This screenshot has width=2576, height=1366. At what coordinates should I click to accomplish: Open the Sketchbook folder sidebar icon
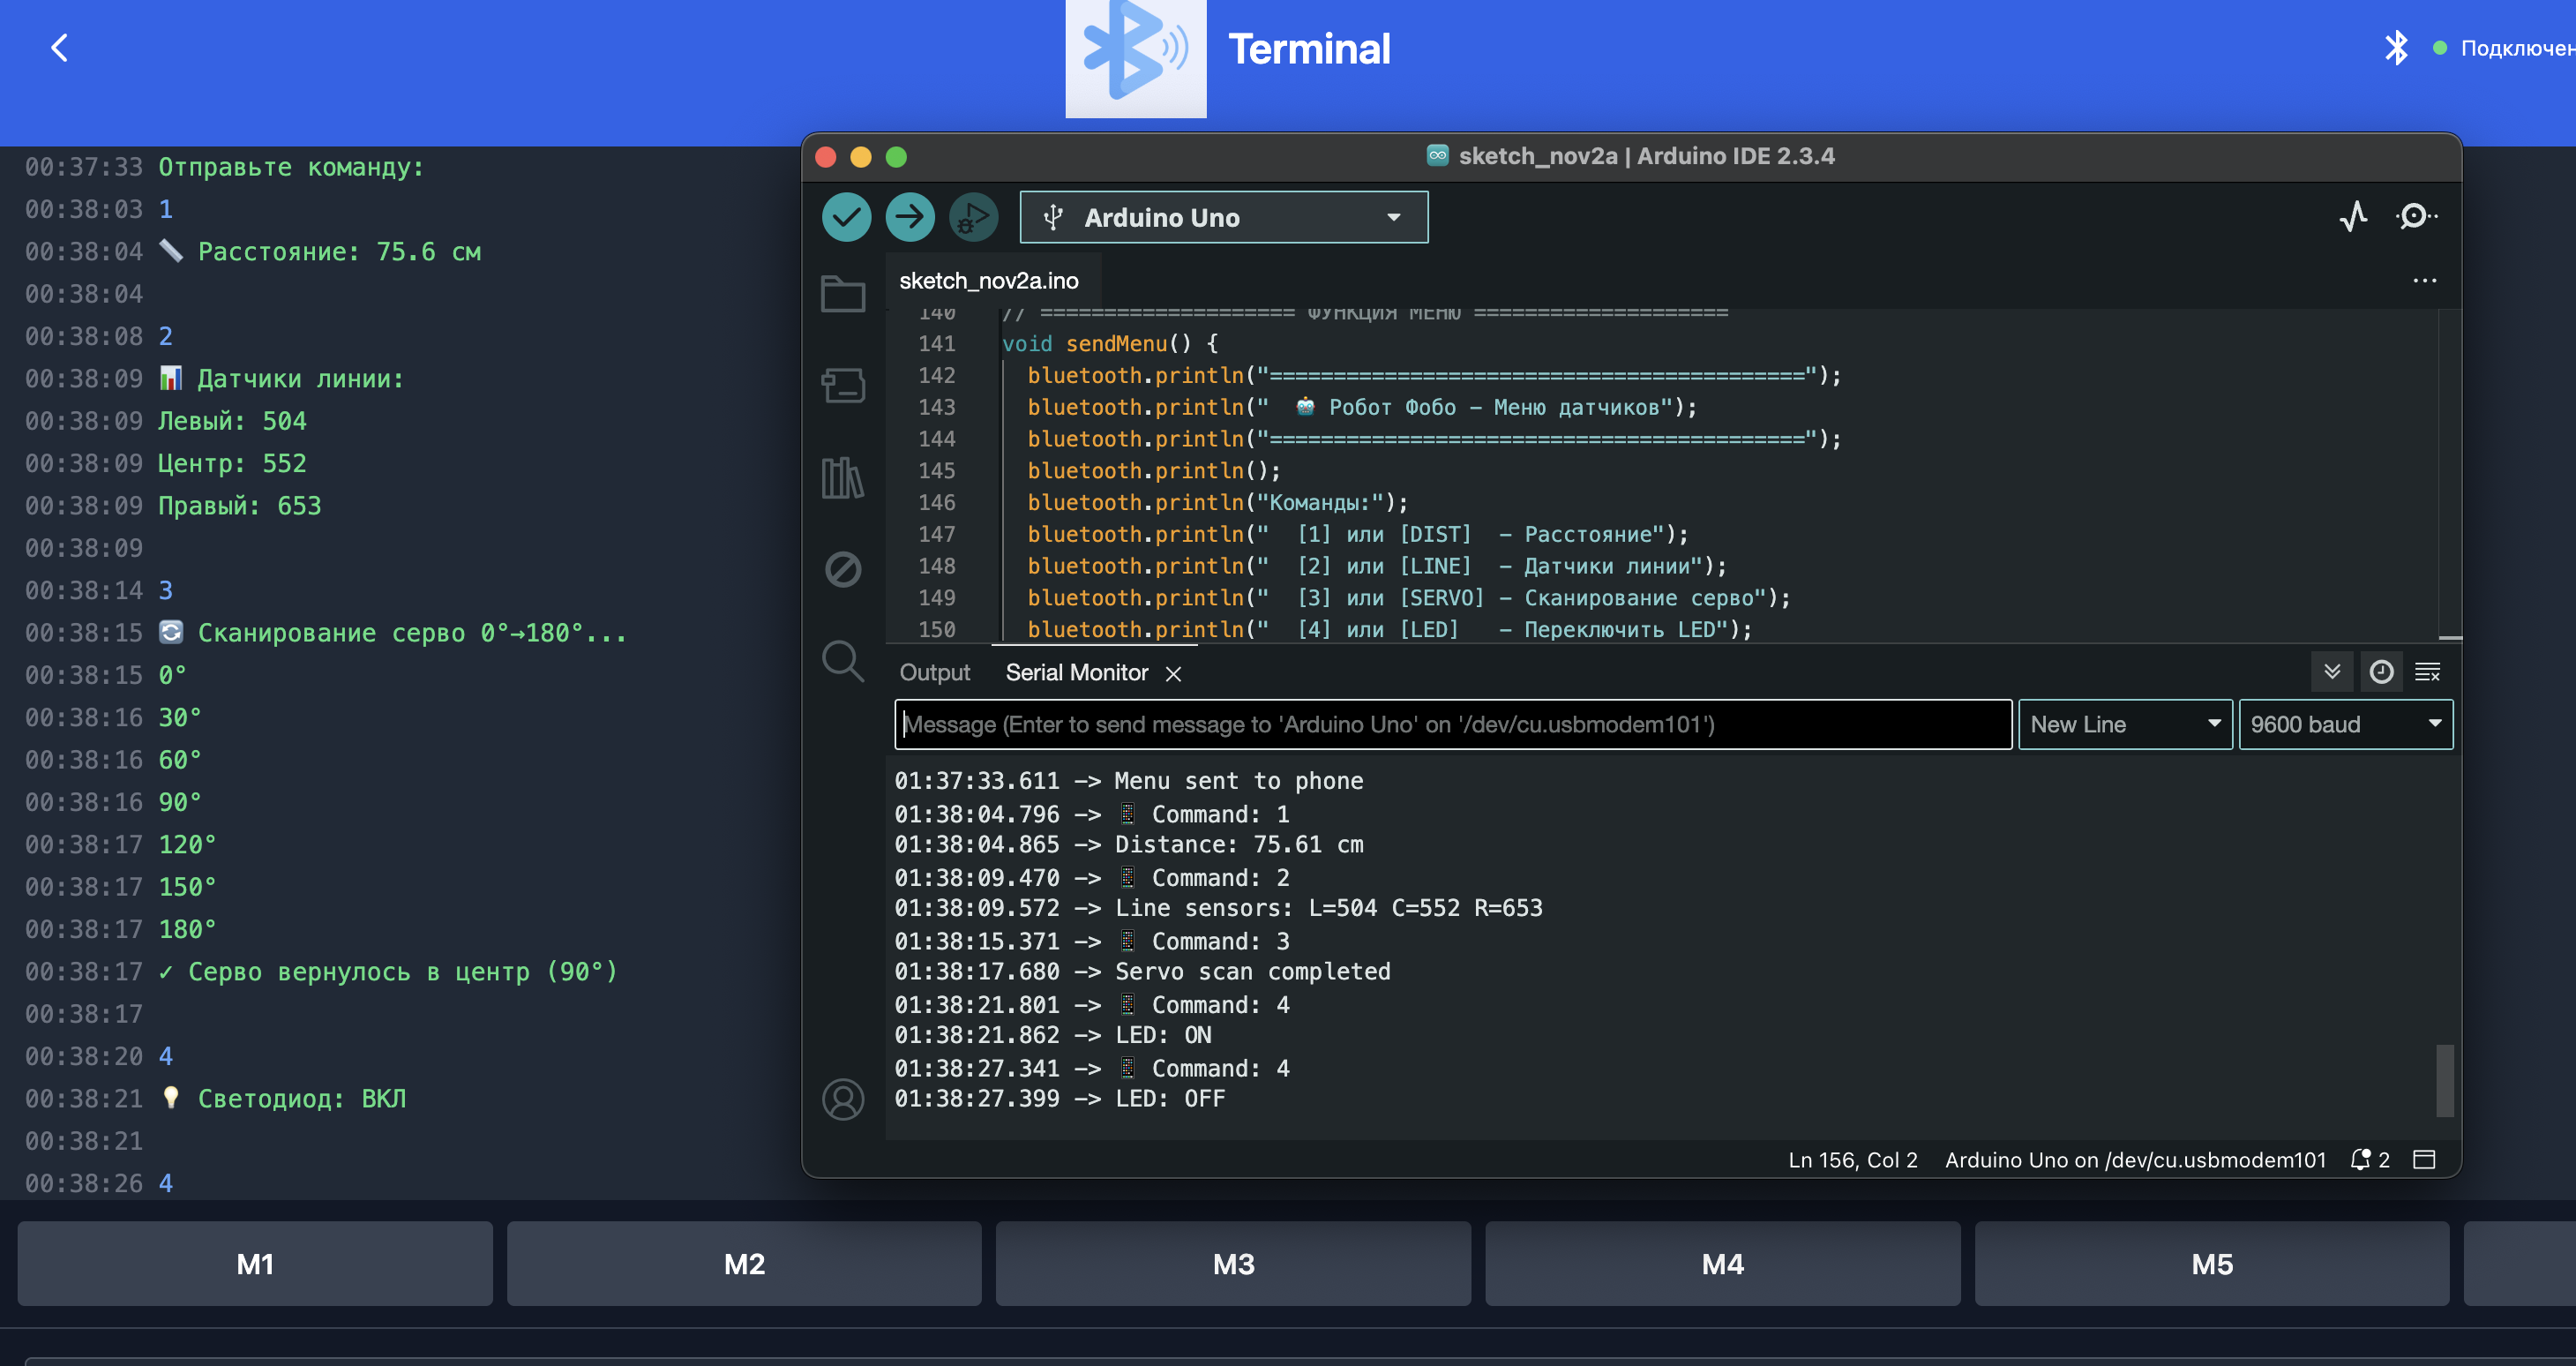pyautogui.click(x=842, y=294)
